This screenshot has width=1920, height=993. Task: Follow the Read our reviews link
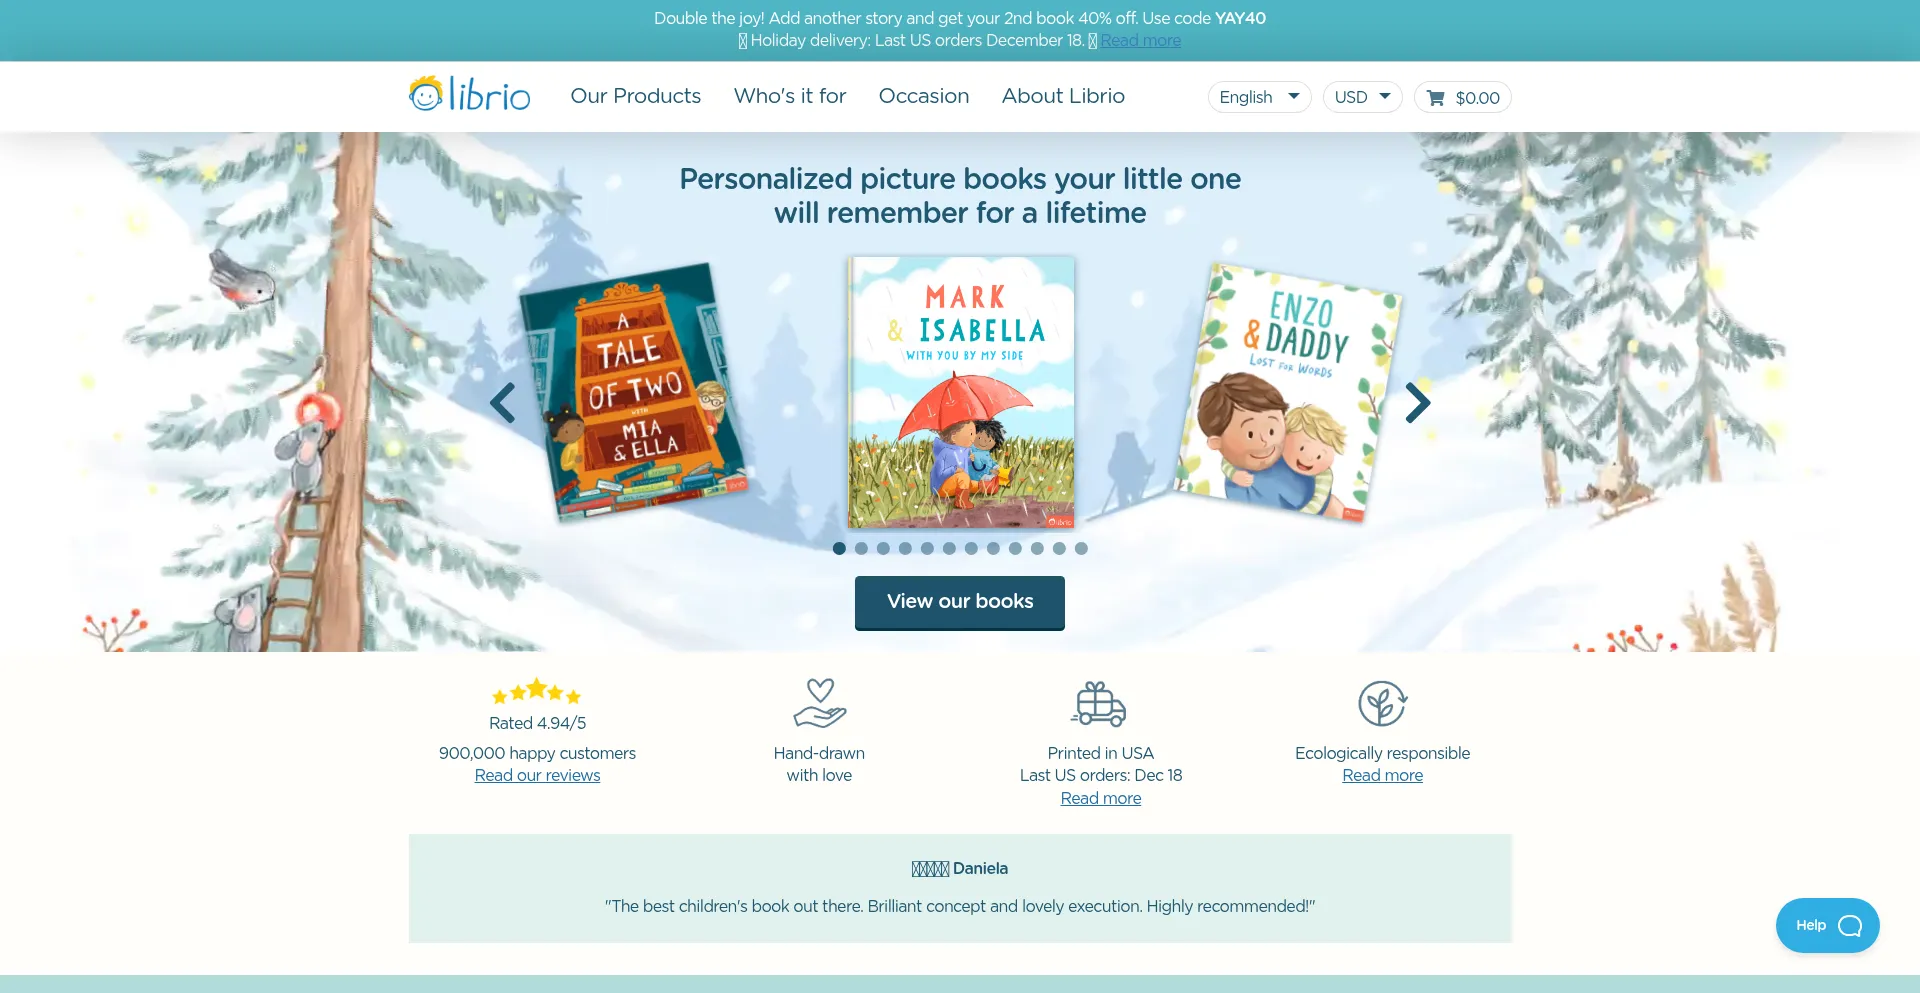pos(537,775)
